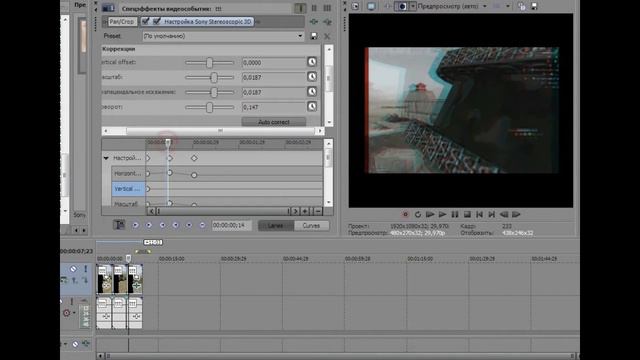Screen dimensions: 640x360
Task: Toggle loop playback under preview
Action: [x=418, y=214]
